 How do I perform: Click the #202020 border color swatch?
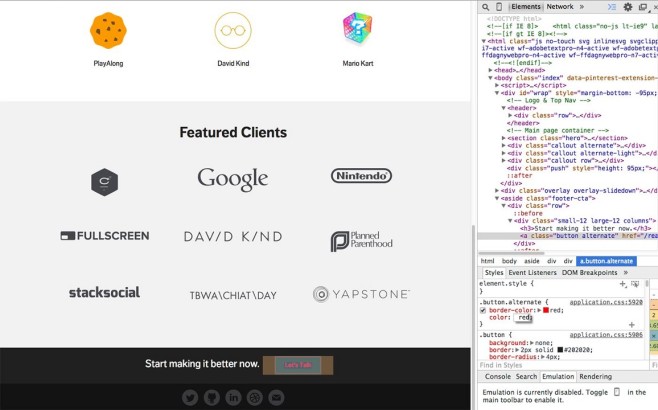click(x=560, y=350)
